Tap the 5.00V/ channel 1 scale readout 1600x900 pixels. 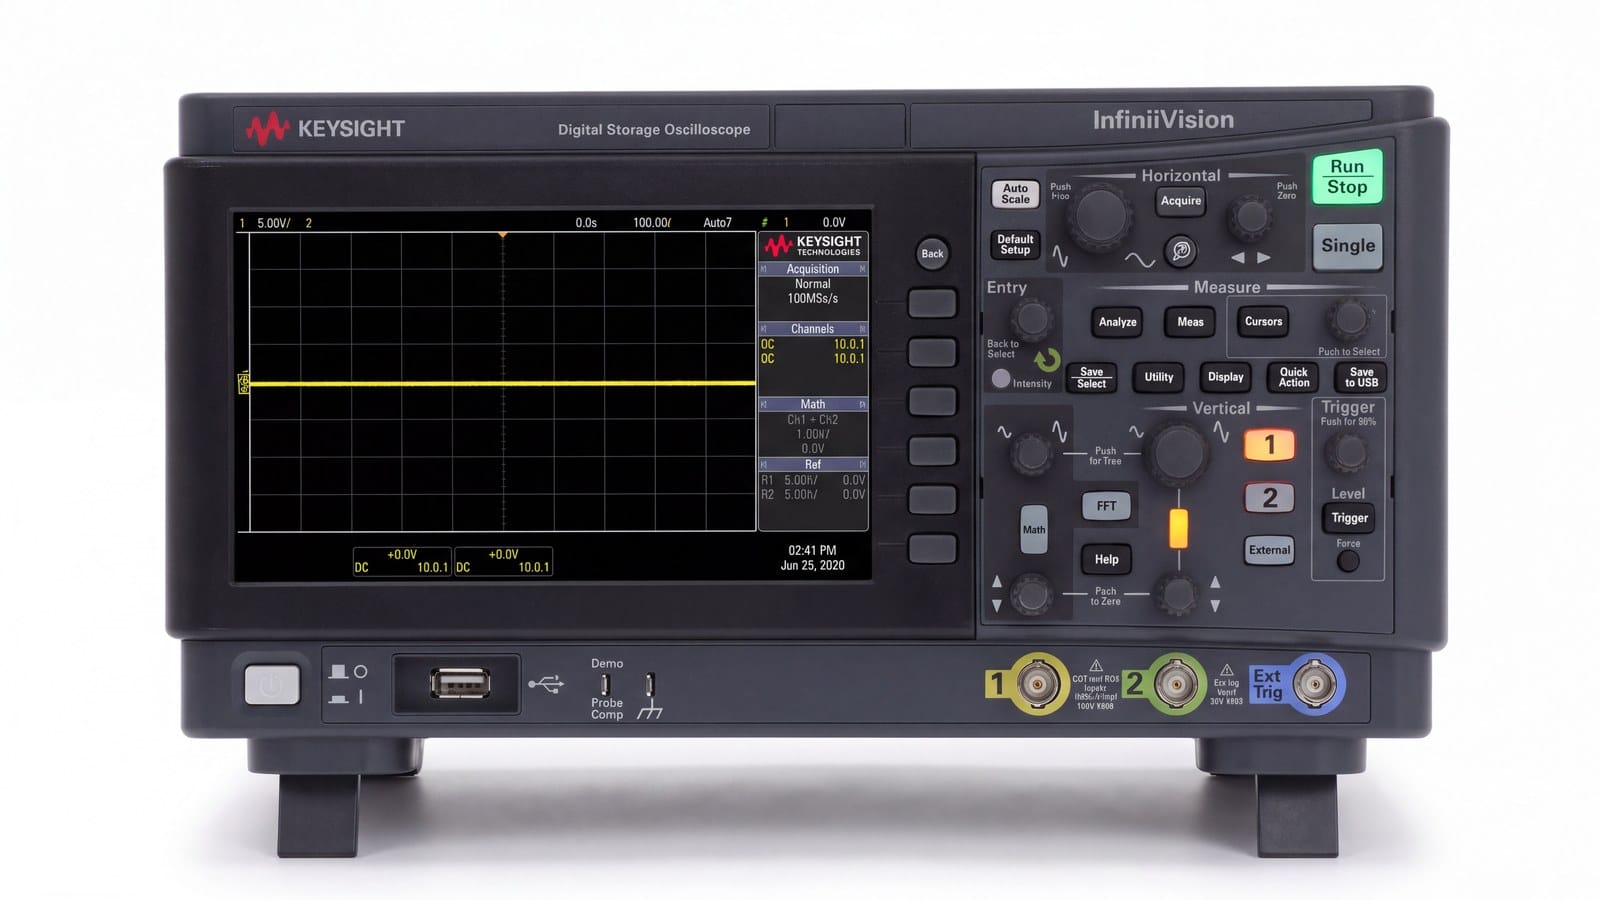(x=274, y=223)
